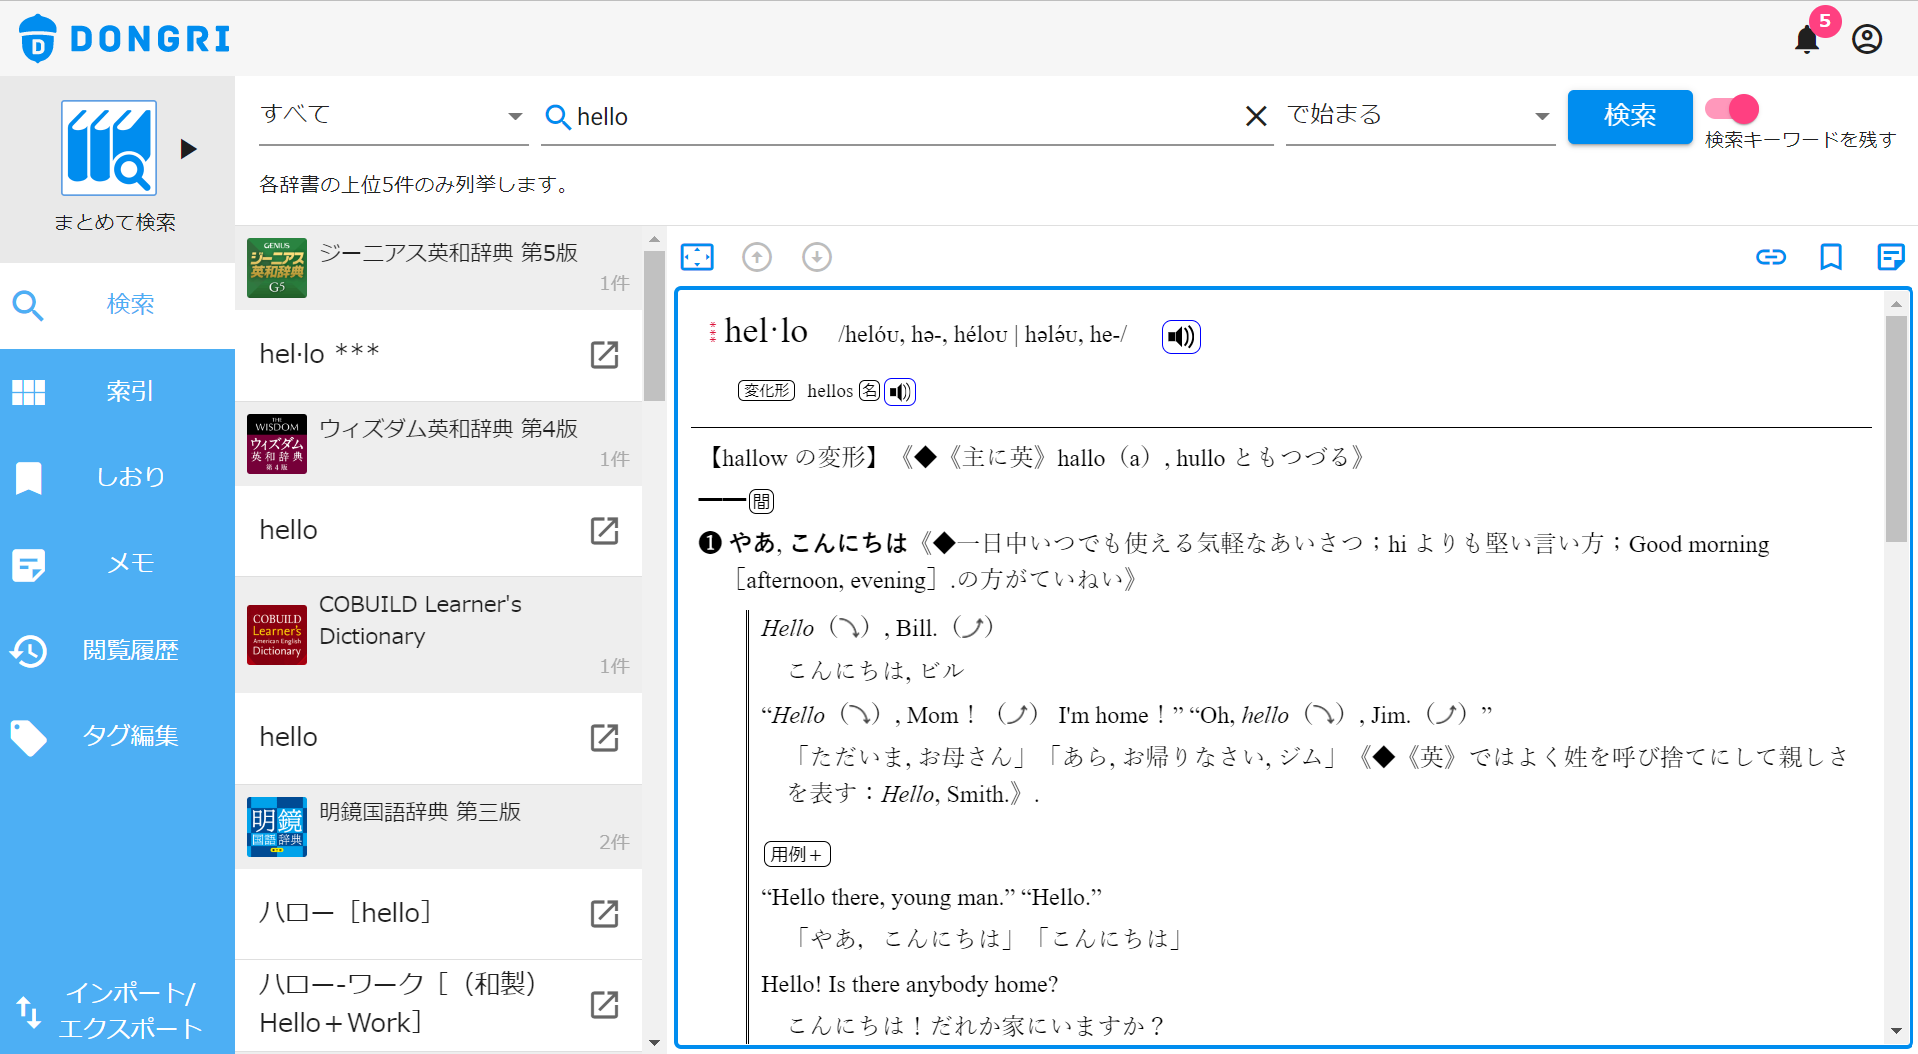Open the まとめて検索 combined search icon
Viewport: 1918px width, 1054px height.
click(x=109, y=148)
